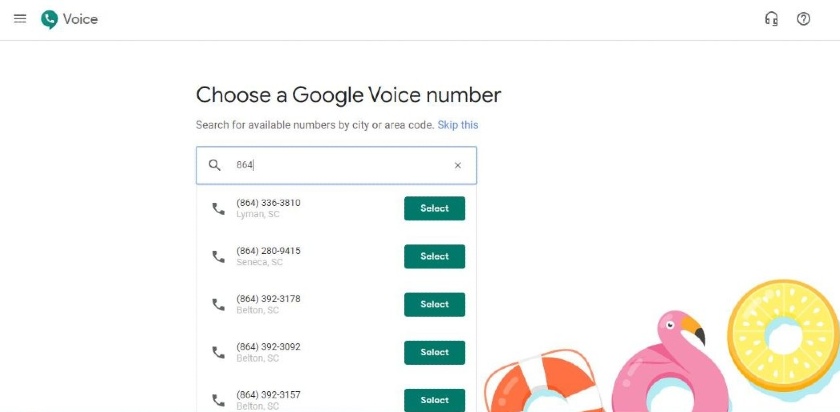Open the headset calls support icon
This screenshot has height=412, width=840.
(771, 19)
